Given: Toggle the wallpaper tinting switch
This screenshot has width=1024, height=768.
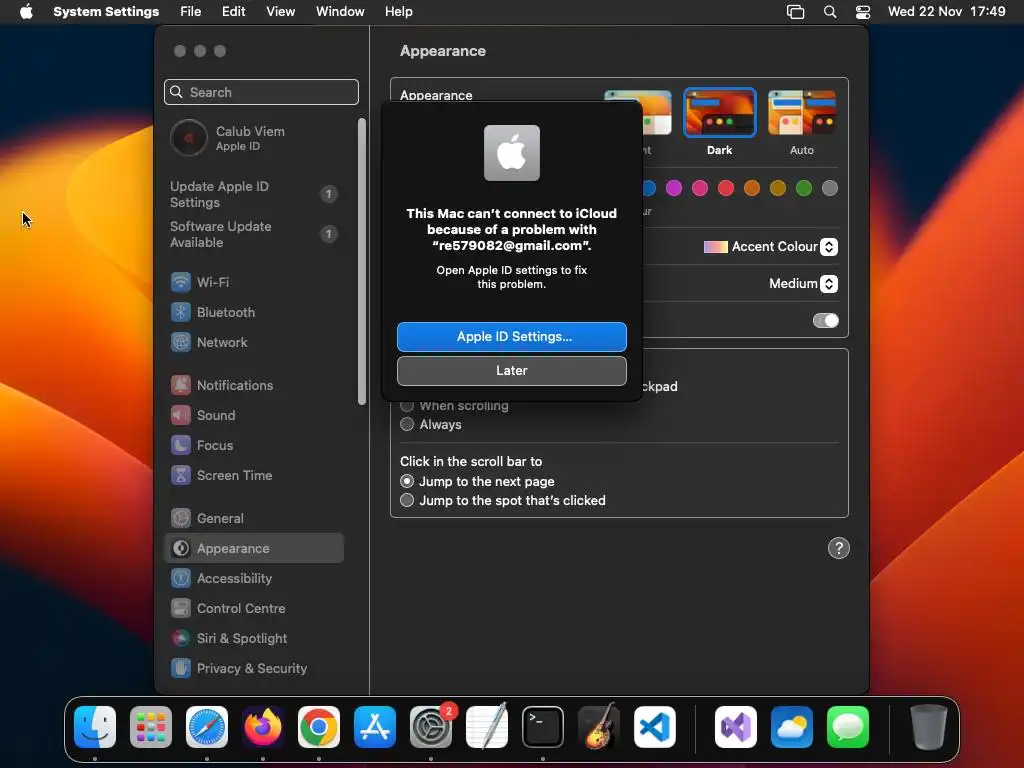Looking at the screenshot, I should [825, 321].
